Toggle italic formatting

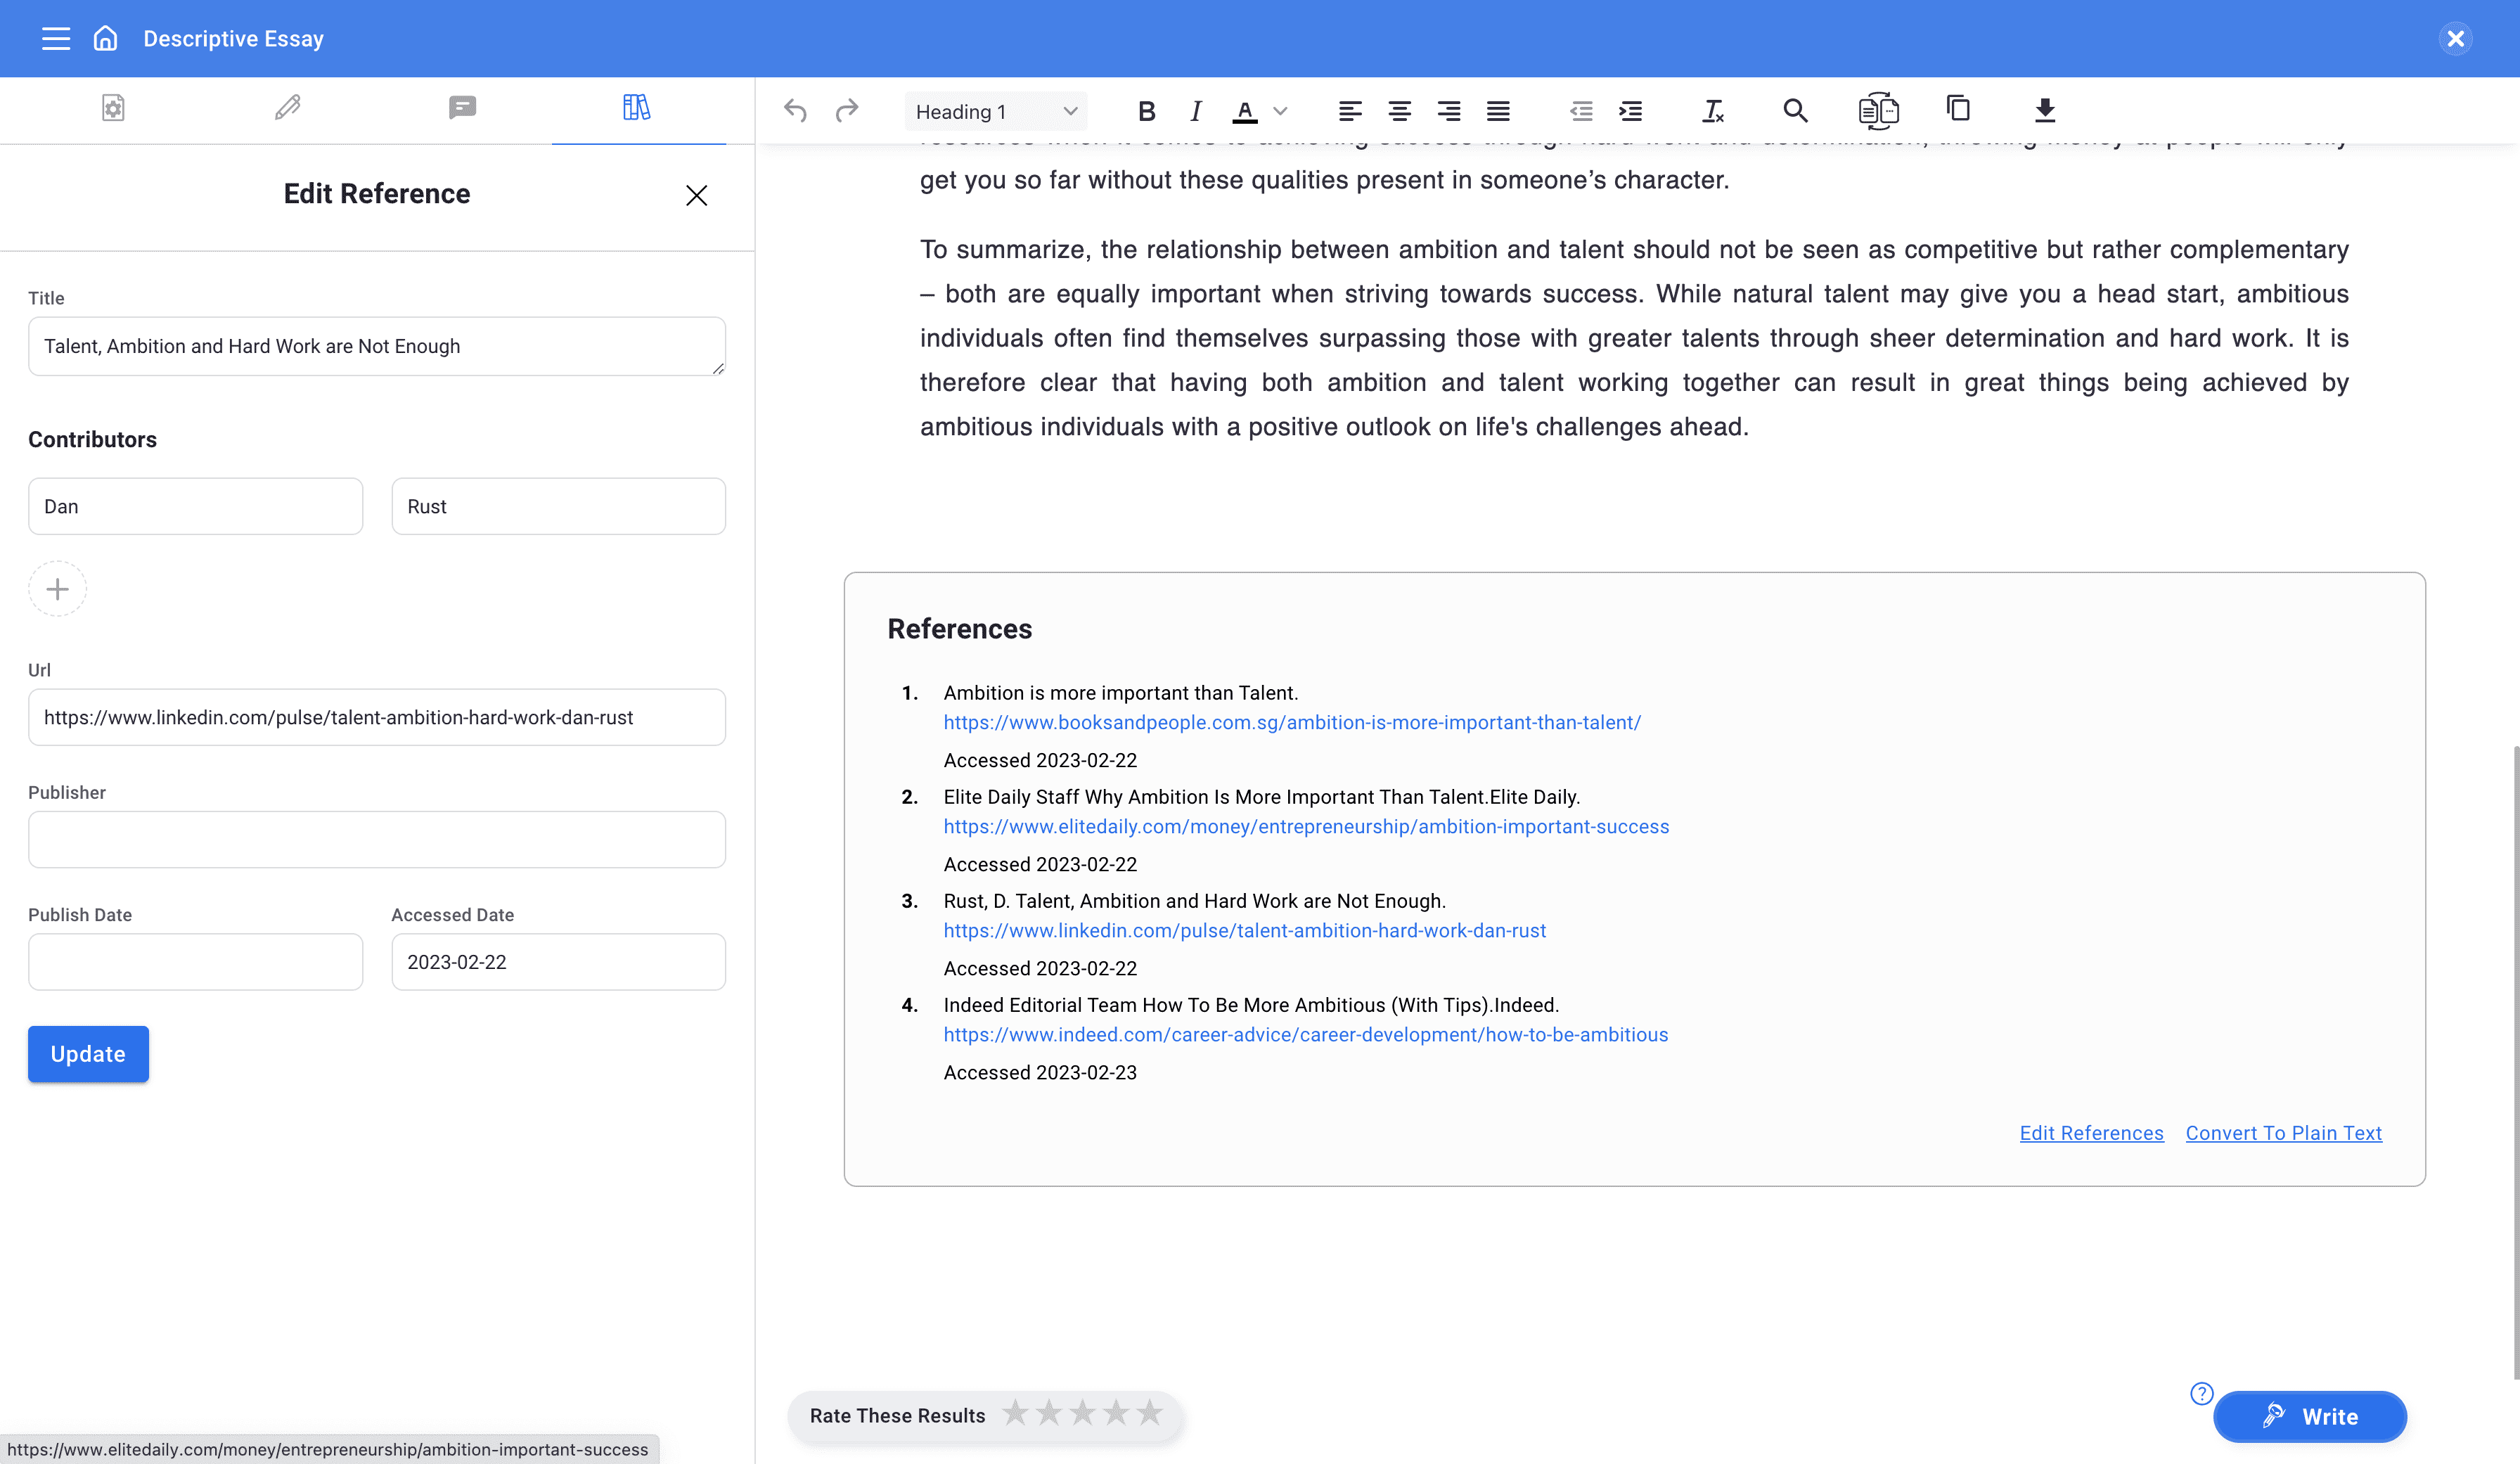tap(1196, 111)
